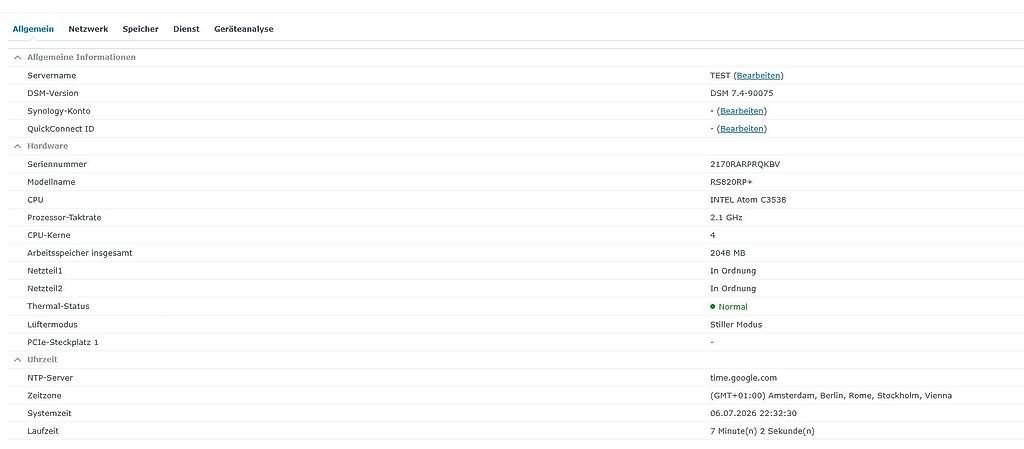This screenshot has width=1024, height=449.
Task: Click the Arbeitsspeicher insgesamt label
Action: tap(80, 253)
